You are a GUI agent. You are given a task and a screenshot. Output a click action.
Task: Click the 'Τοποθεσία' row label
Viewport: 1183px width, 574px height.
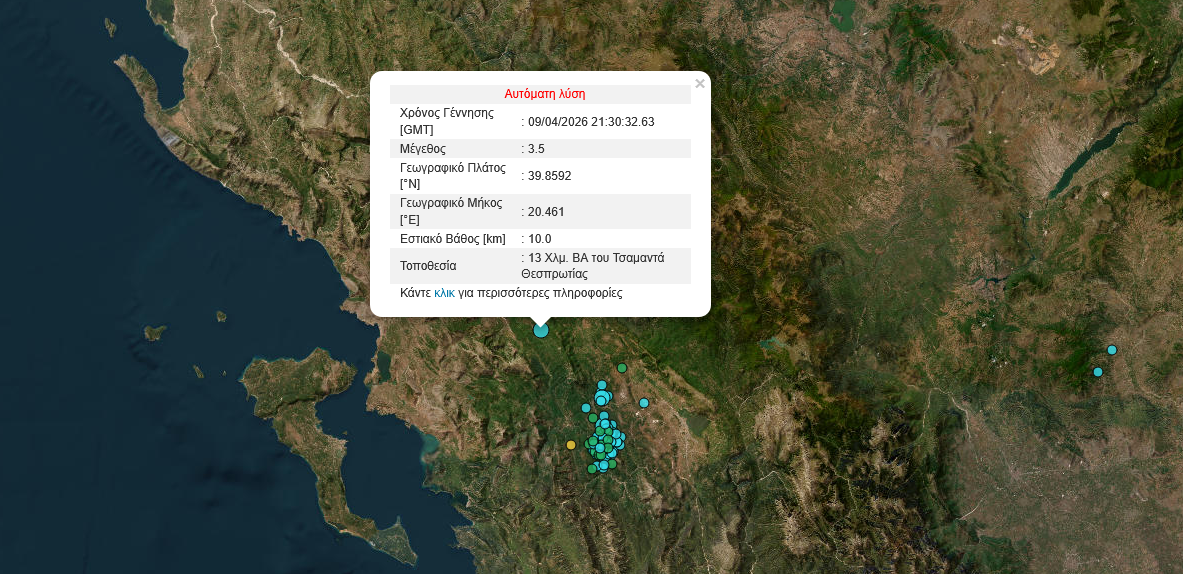point(428,266)
